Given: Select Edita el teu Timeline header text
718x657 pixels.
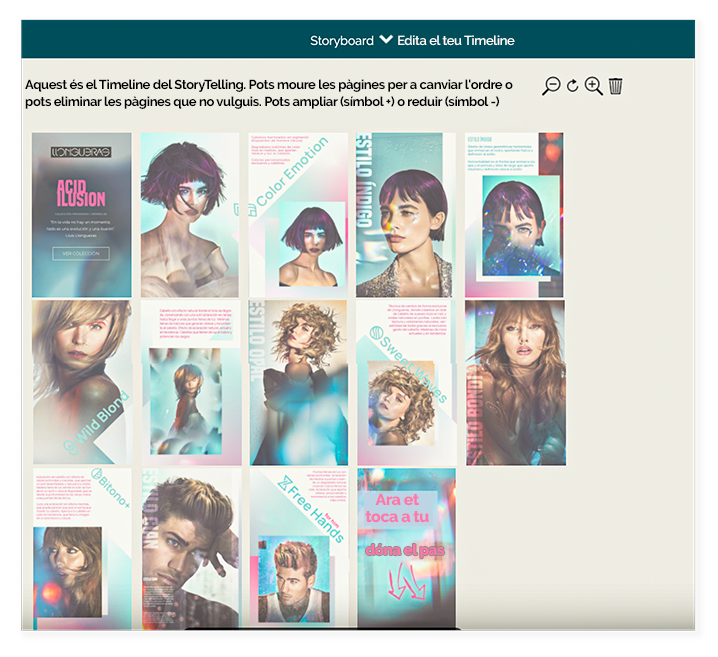Looking at the screenshot, I should (456, 41).
